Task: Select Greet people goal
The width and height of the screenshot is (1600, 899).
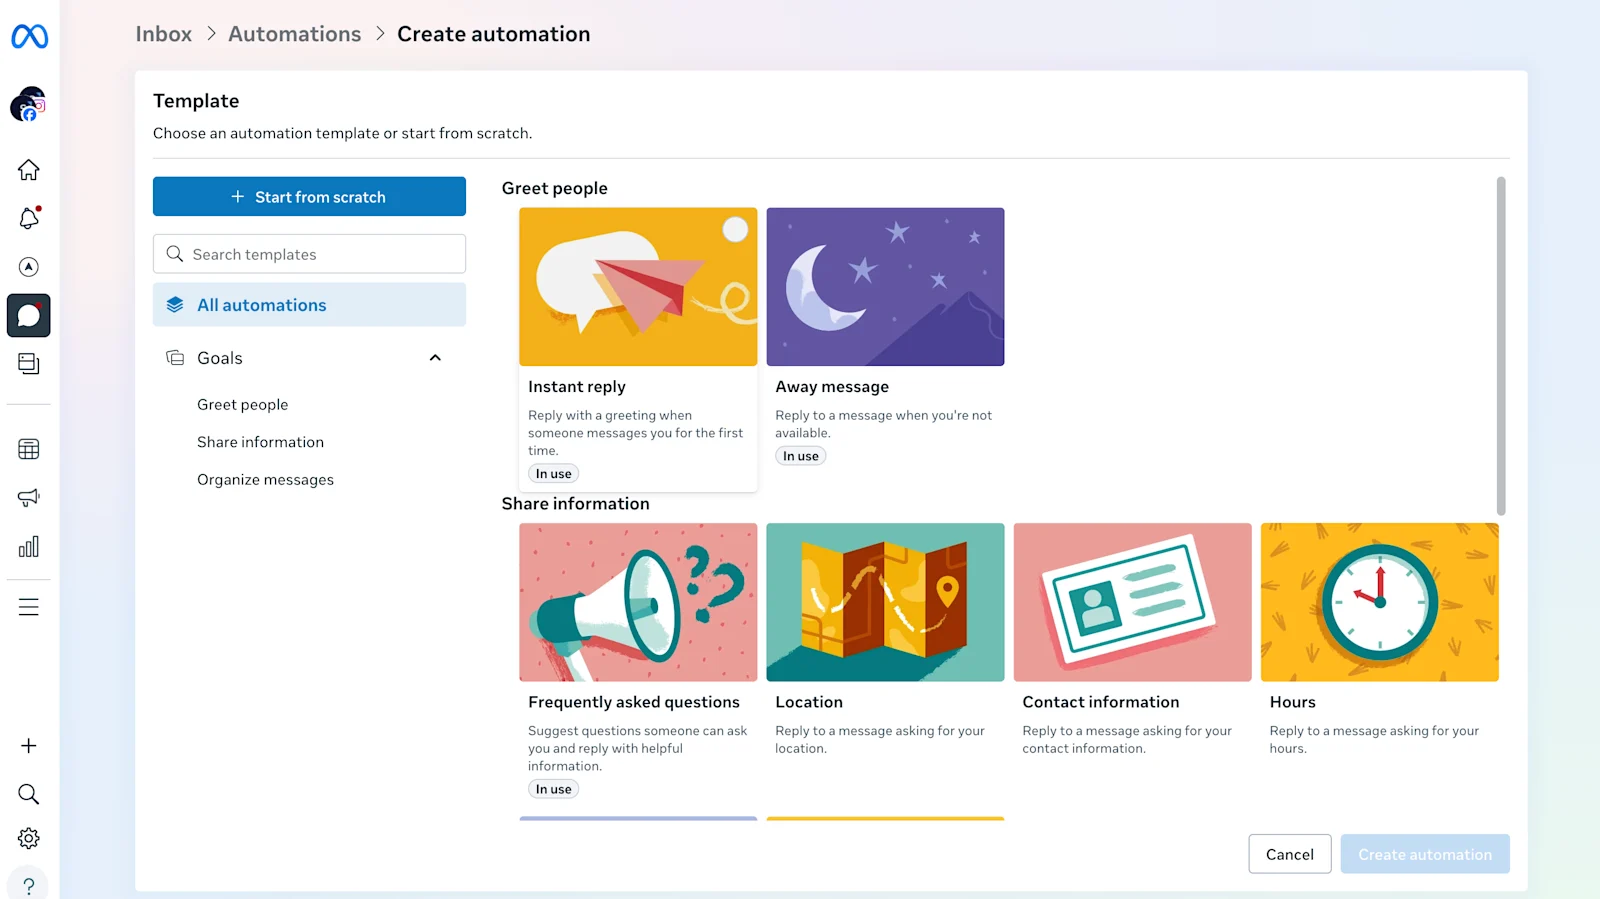Action: [242, 405]
